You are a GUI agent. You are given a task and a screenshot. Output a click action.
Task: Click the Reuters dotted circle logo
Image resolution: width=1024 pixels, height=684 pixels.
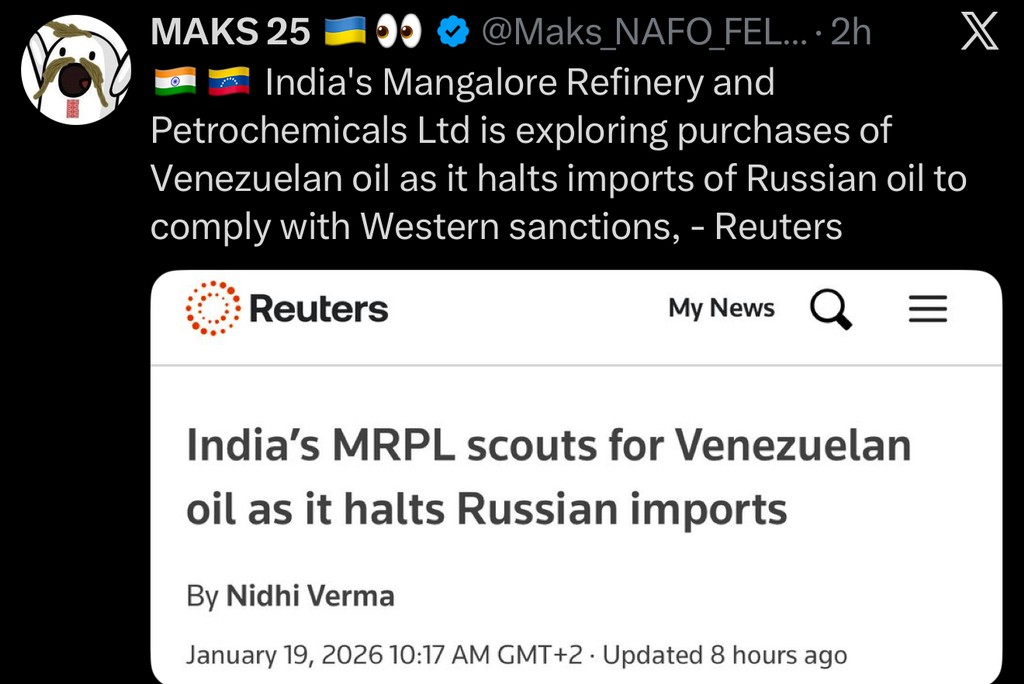pyautogui.click(x=213, y=308)
